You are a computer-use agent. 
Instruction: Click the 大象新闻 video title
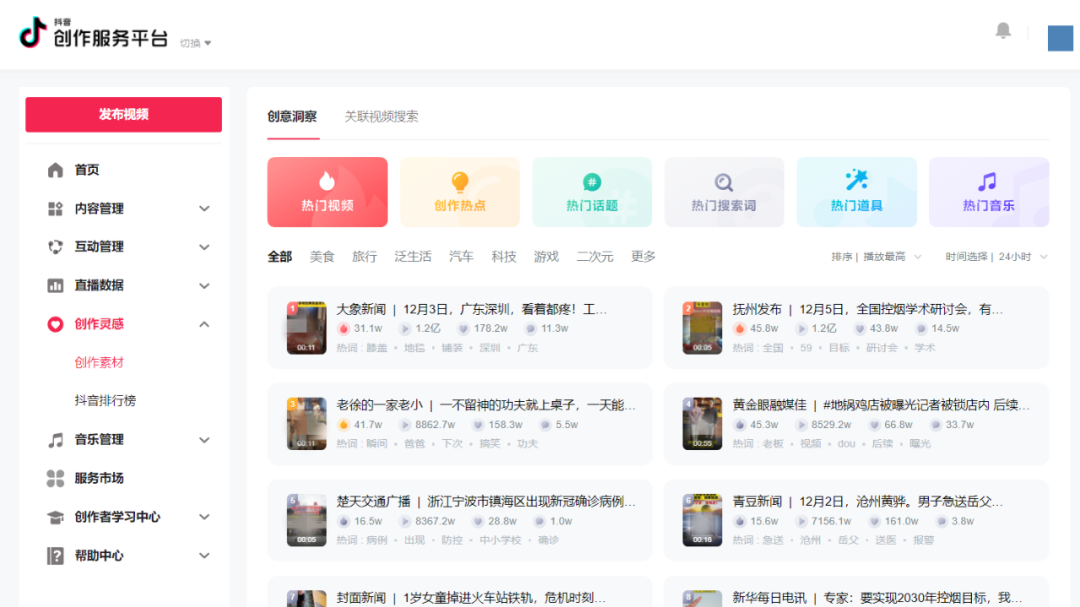(472, 309)
